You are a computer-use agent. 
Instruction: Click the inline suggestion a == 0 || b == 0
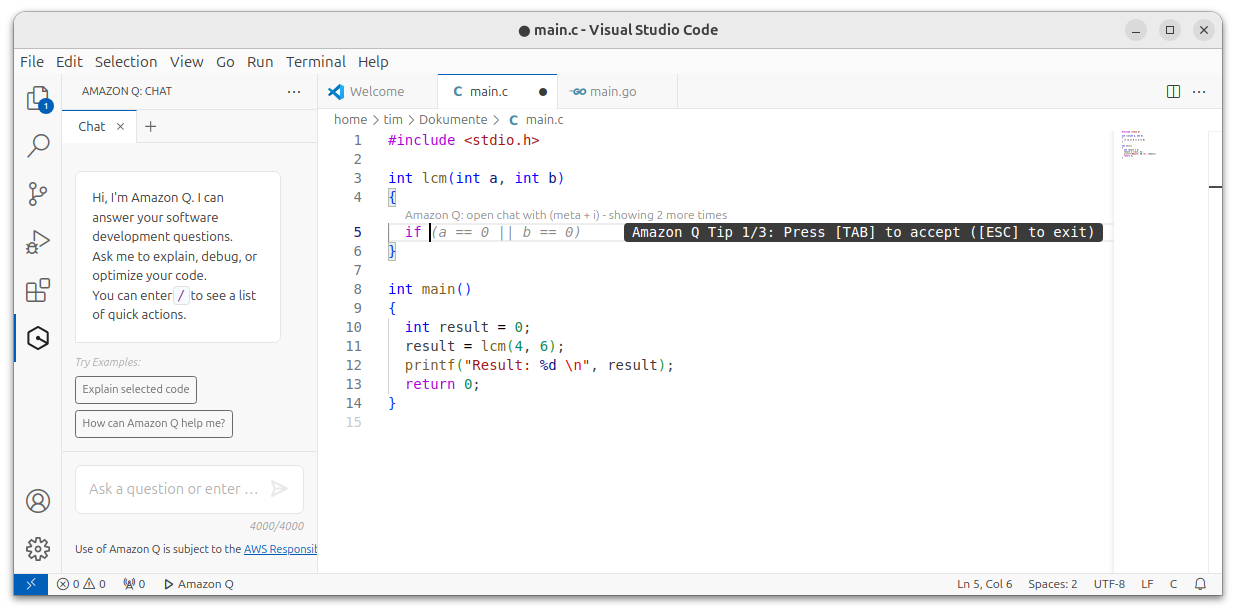(506, 232)
